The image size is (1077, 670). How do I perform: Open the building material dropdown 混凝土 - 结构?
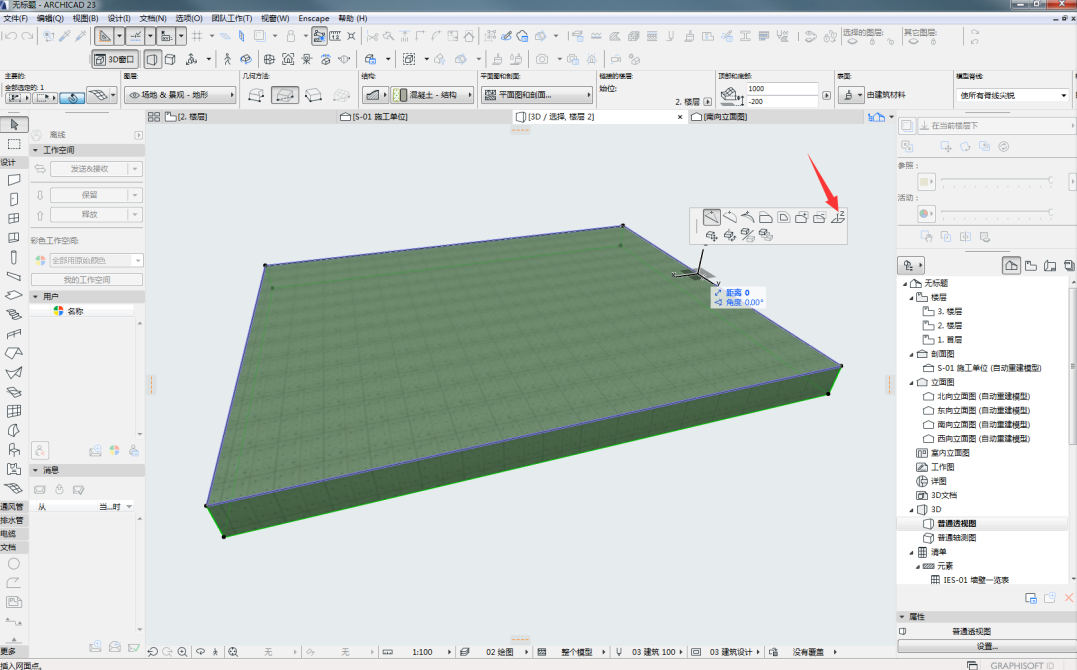click(431, 95)
